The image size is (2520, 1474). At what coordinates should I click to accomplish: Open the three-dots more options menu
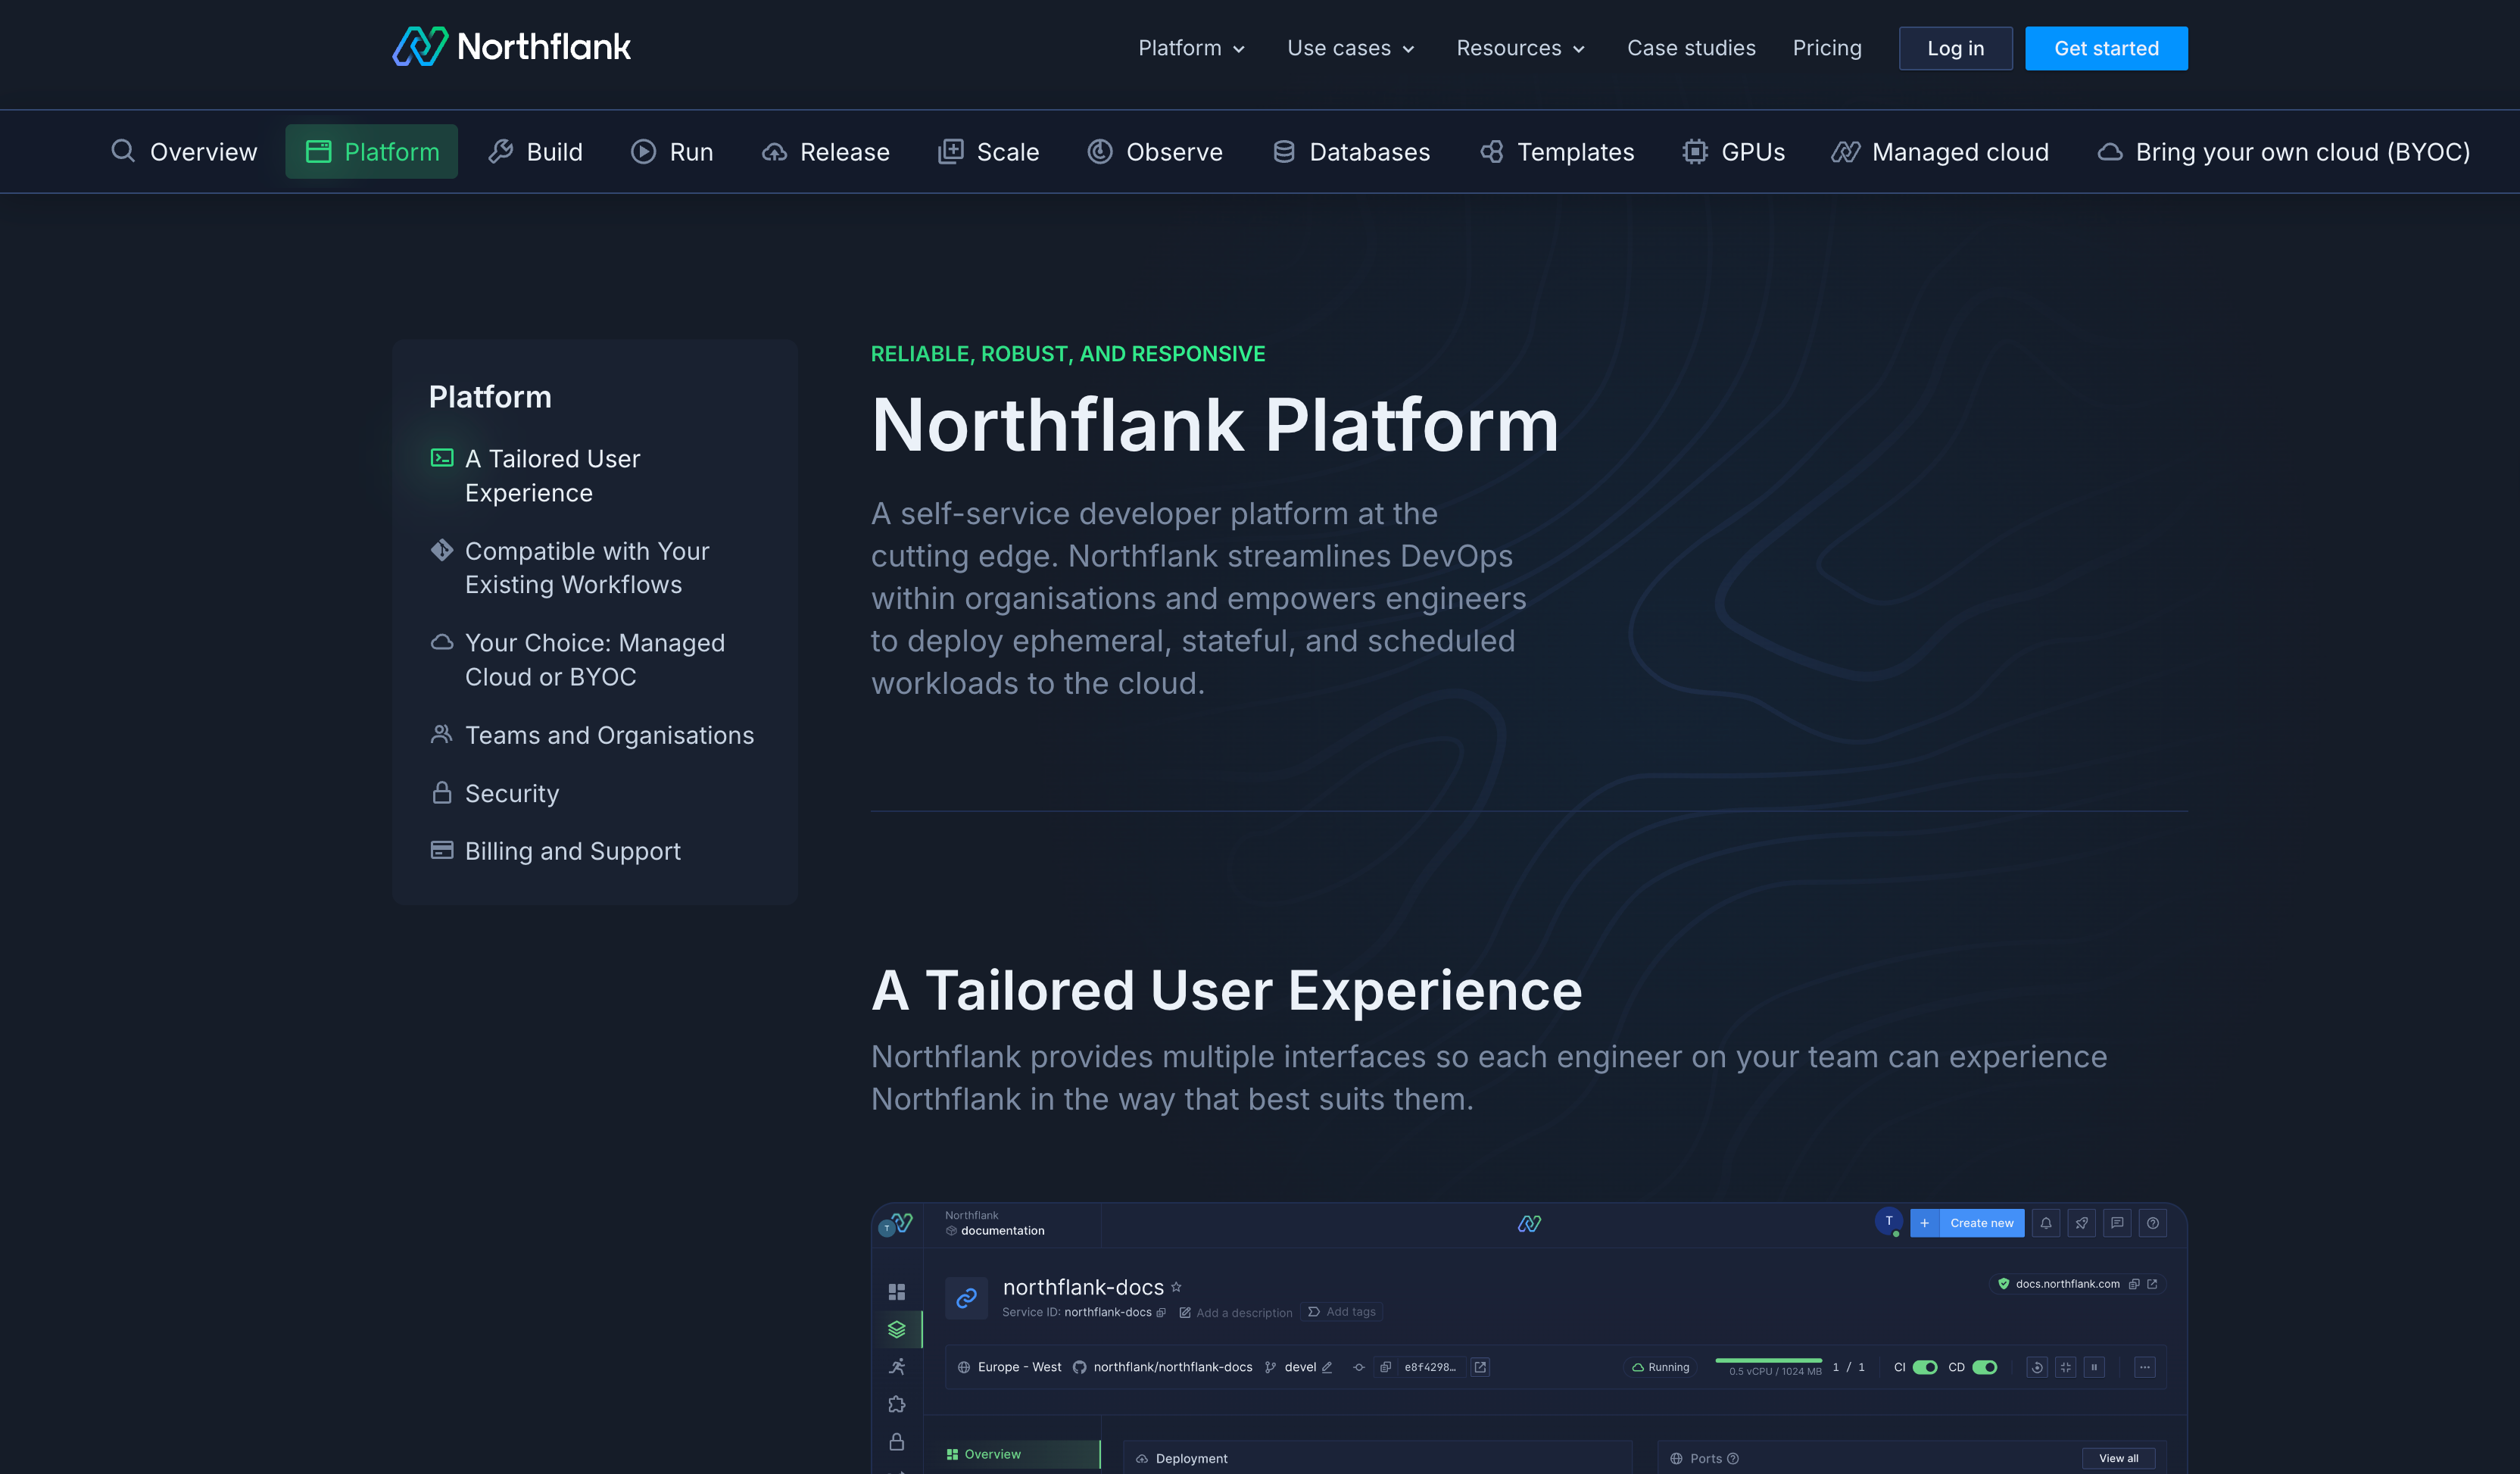point(2144,1367)
